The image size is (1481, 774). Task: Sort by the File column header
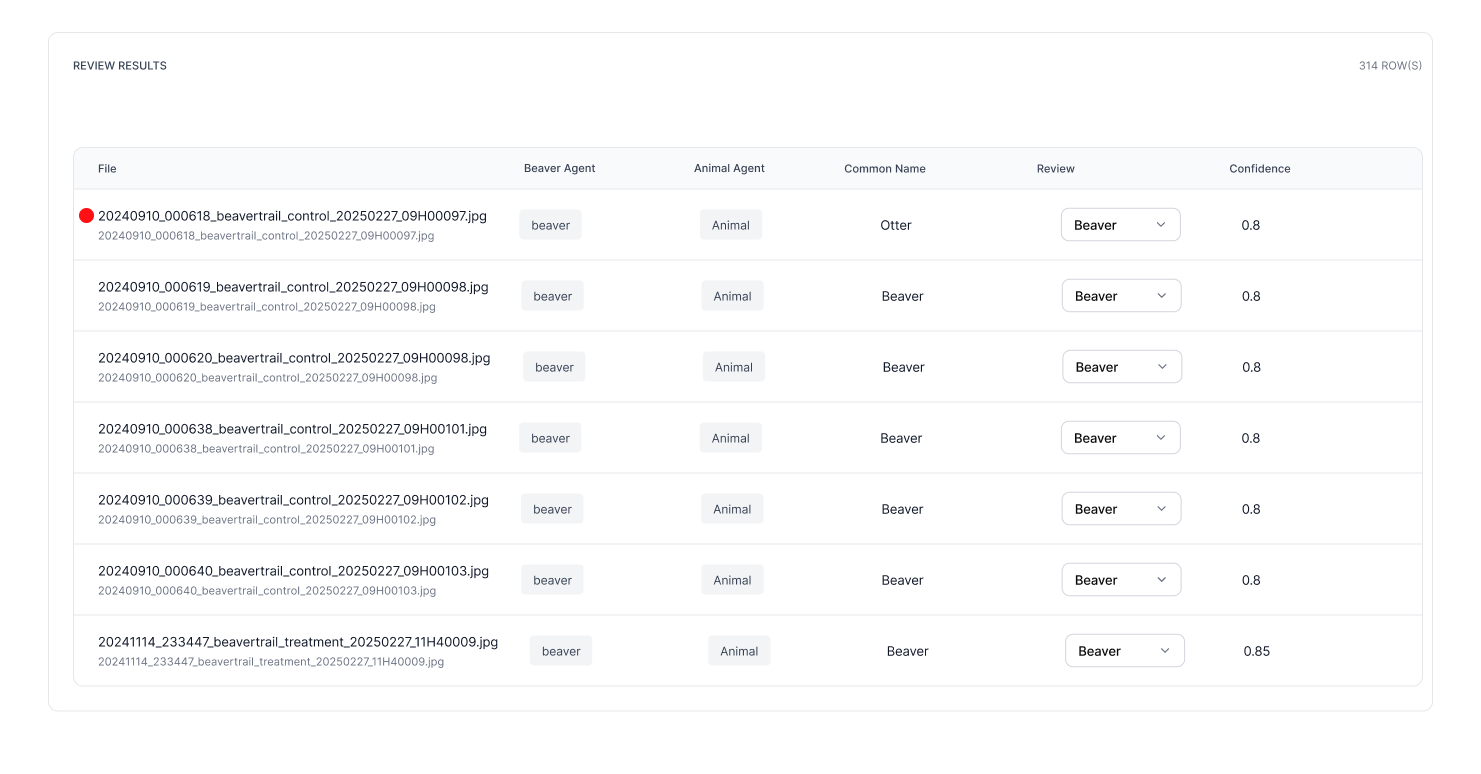pyautogui.click(x=107, y=169)
